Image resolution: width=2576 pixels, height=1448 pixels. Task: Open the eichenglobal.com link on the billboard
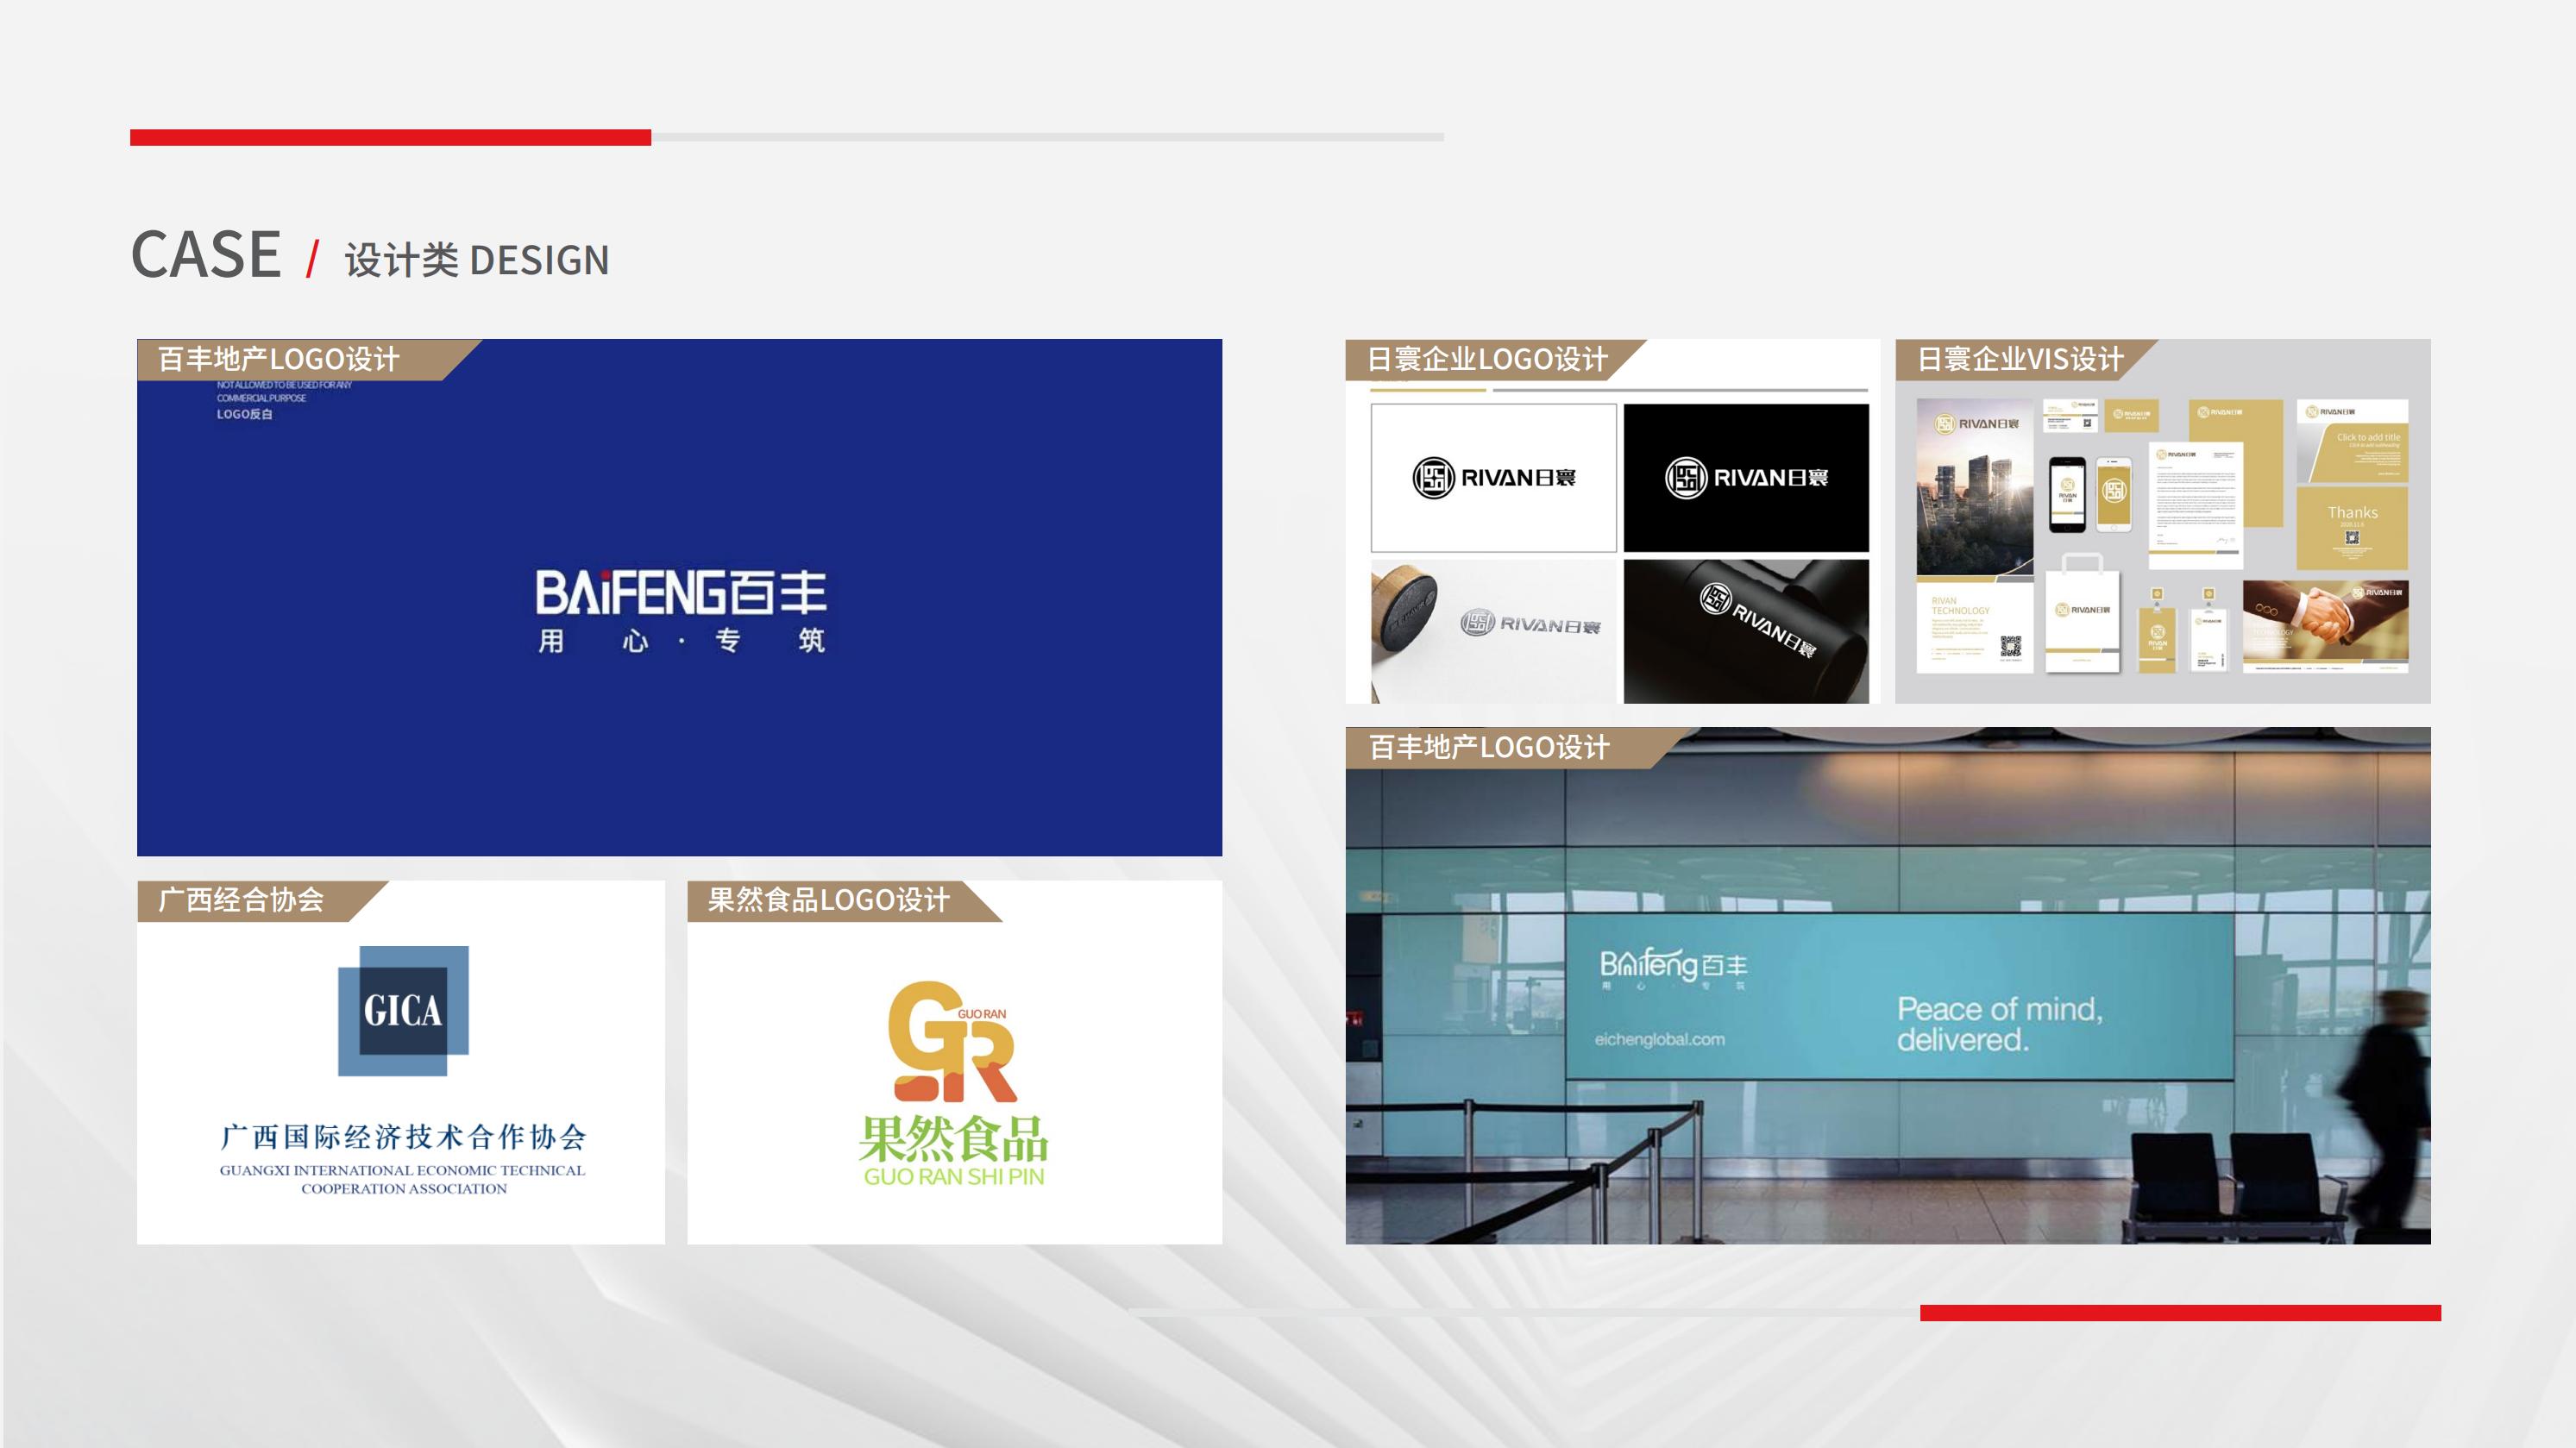pos(1659,1040)
